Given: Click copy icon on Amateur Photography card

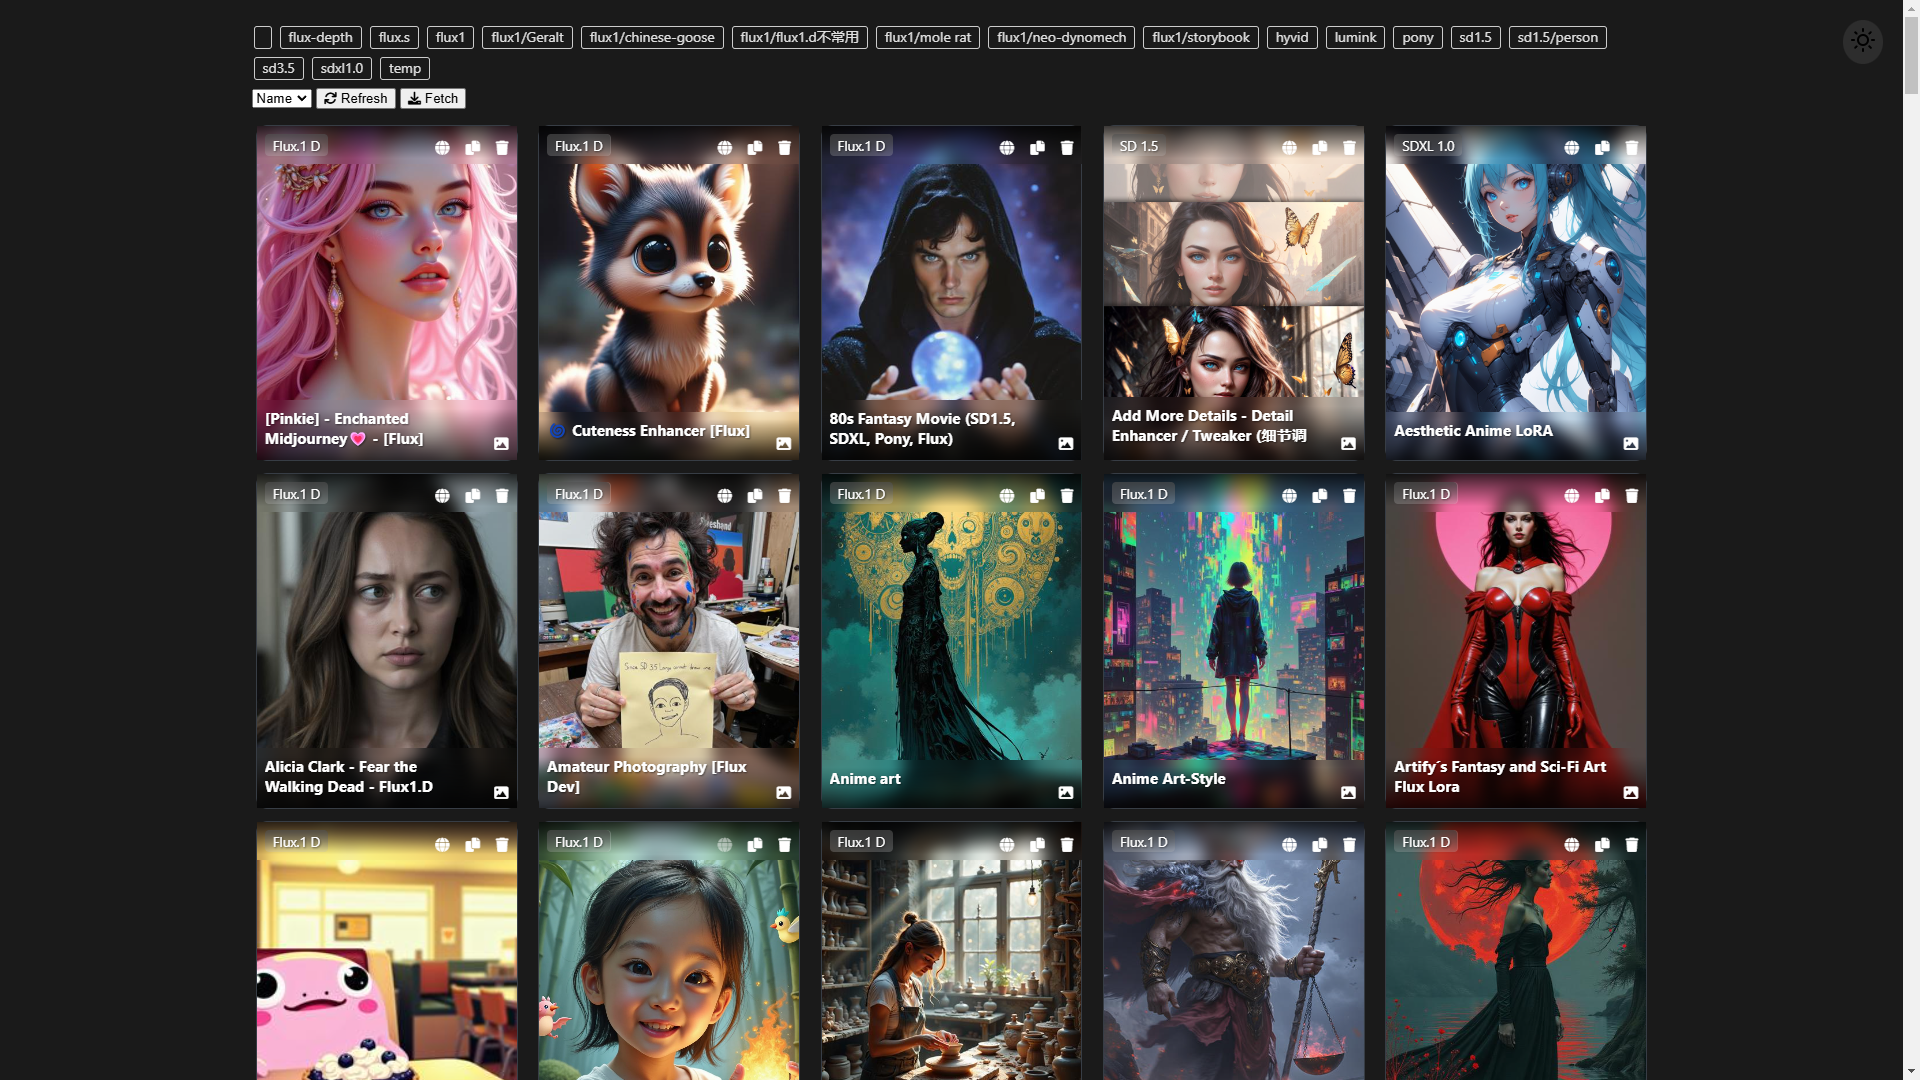Looking at the screenshot, I should point(755,496).
